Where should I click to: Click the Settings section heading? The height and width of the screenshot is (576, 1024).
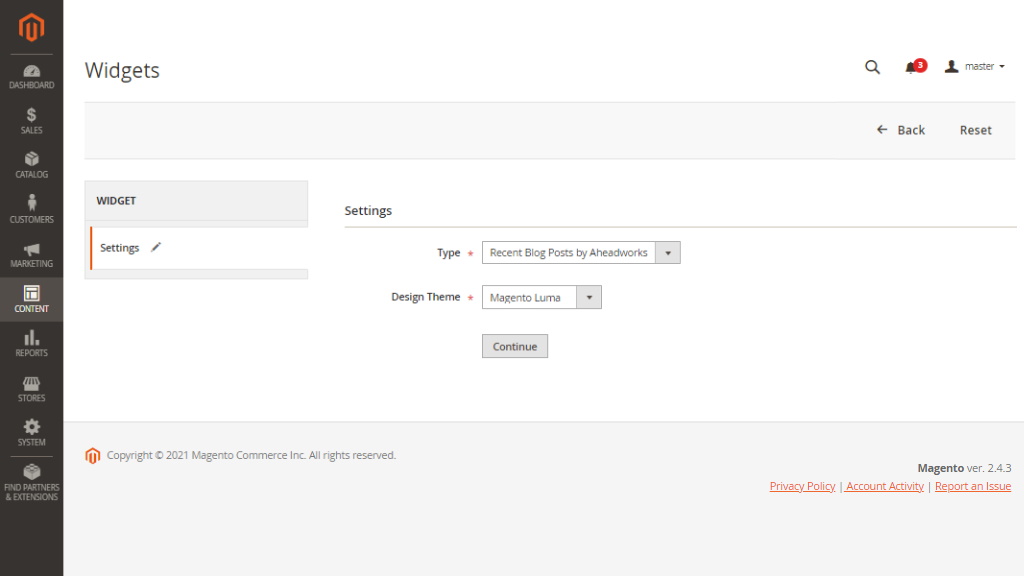368,210
